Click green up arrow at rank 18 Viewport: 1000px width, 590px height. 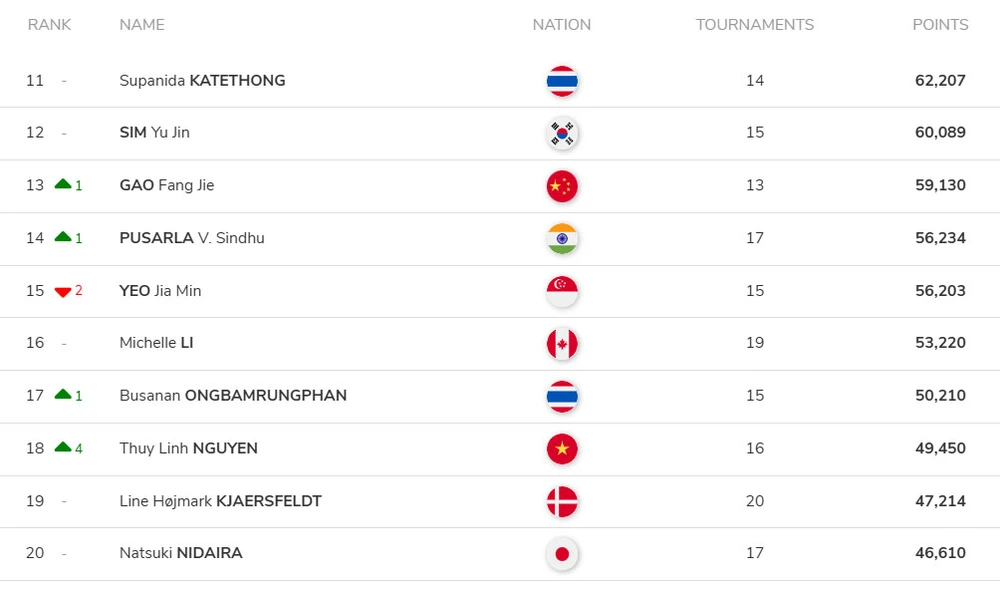63,447
